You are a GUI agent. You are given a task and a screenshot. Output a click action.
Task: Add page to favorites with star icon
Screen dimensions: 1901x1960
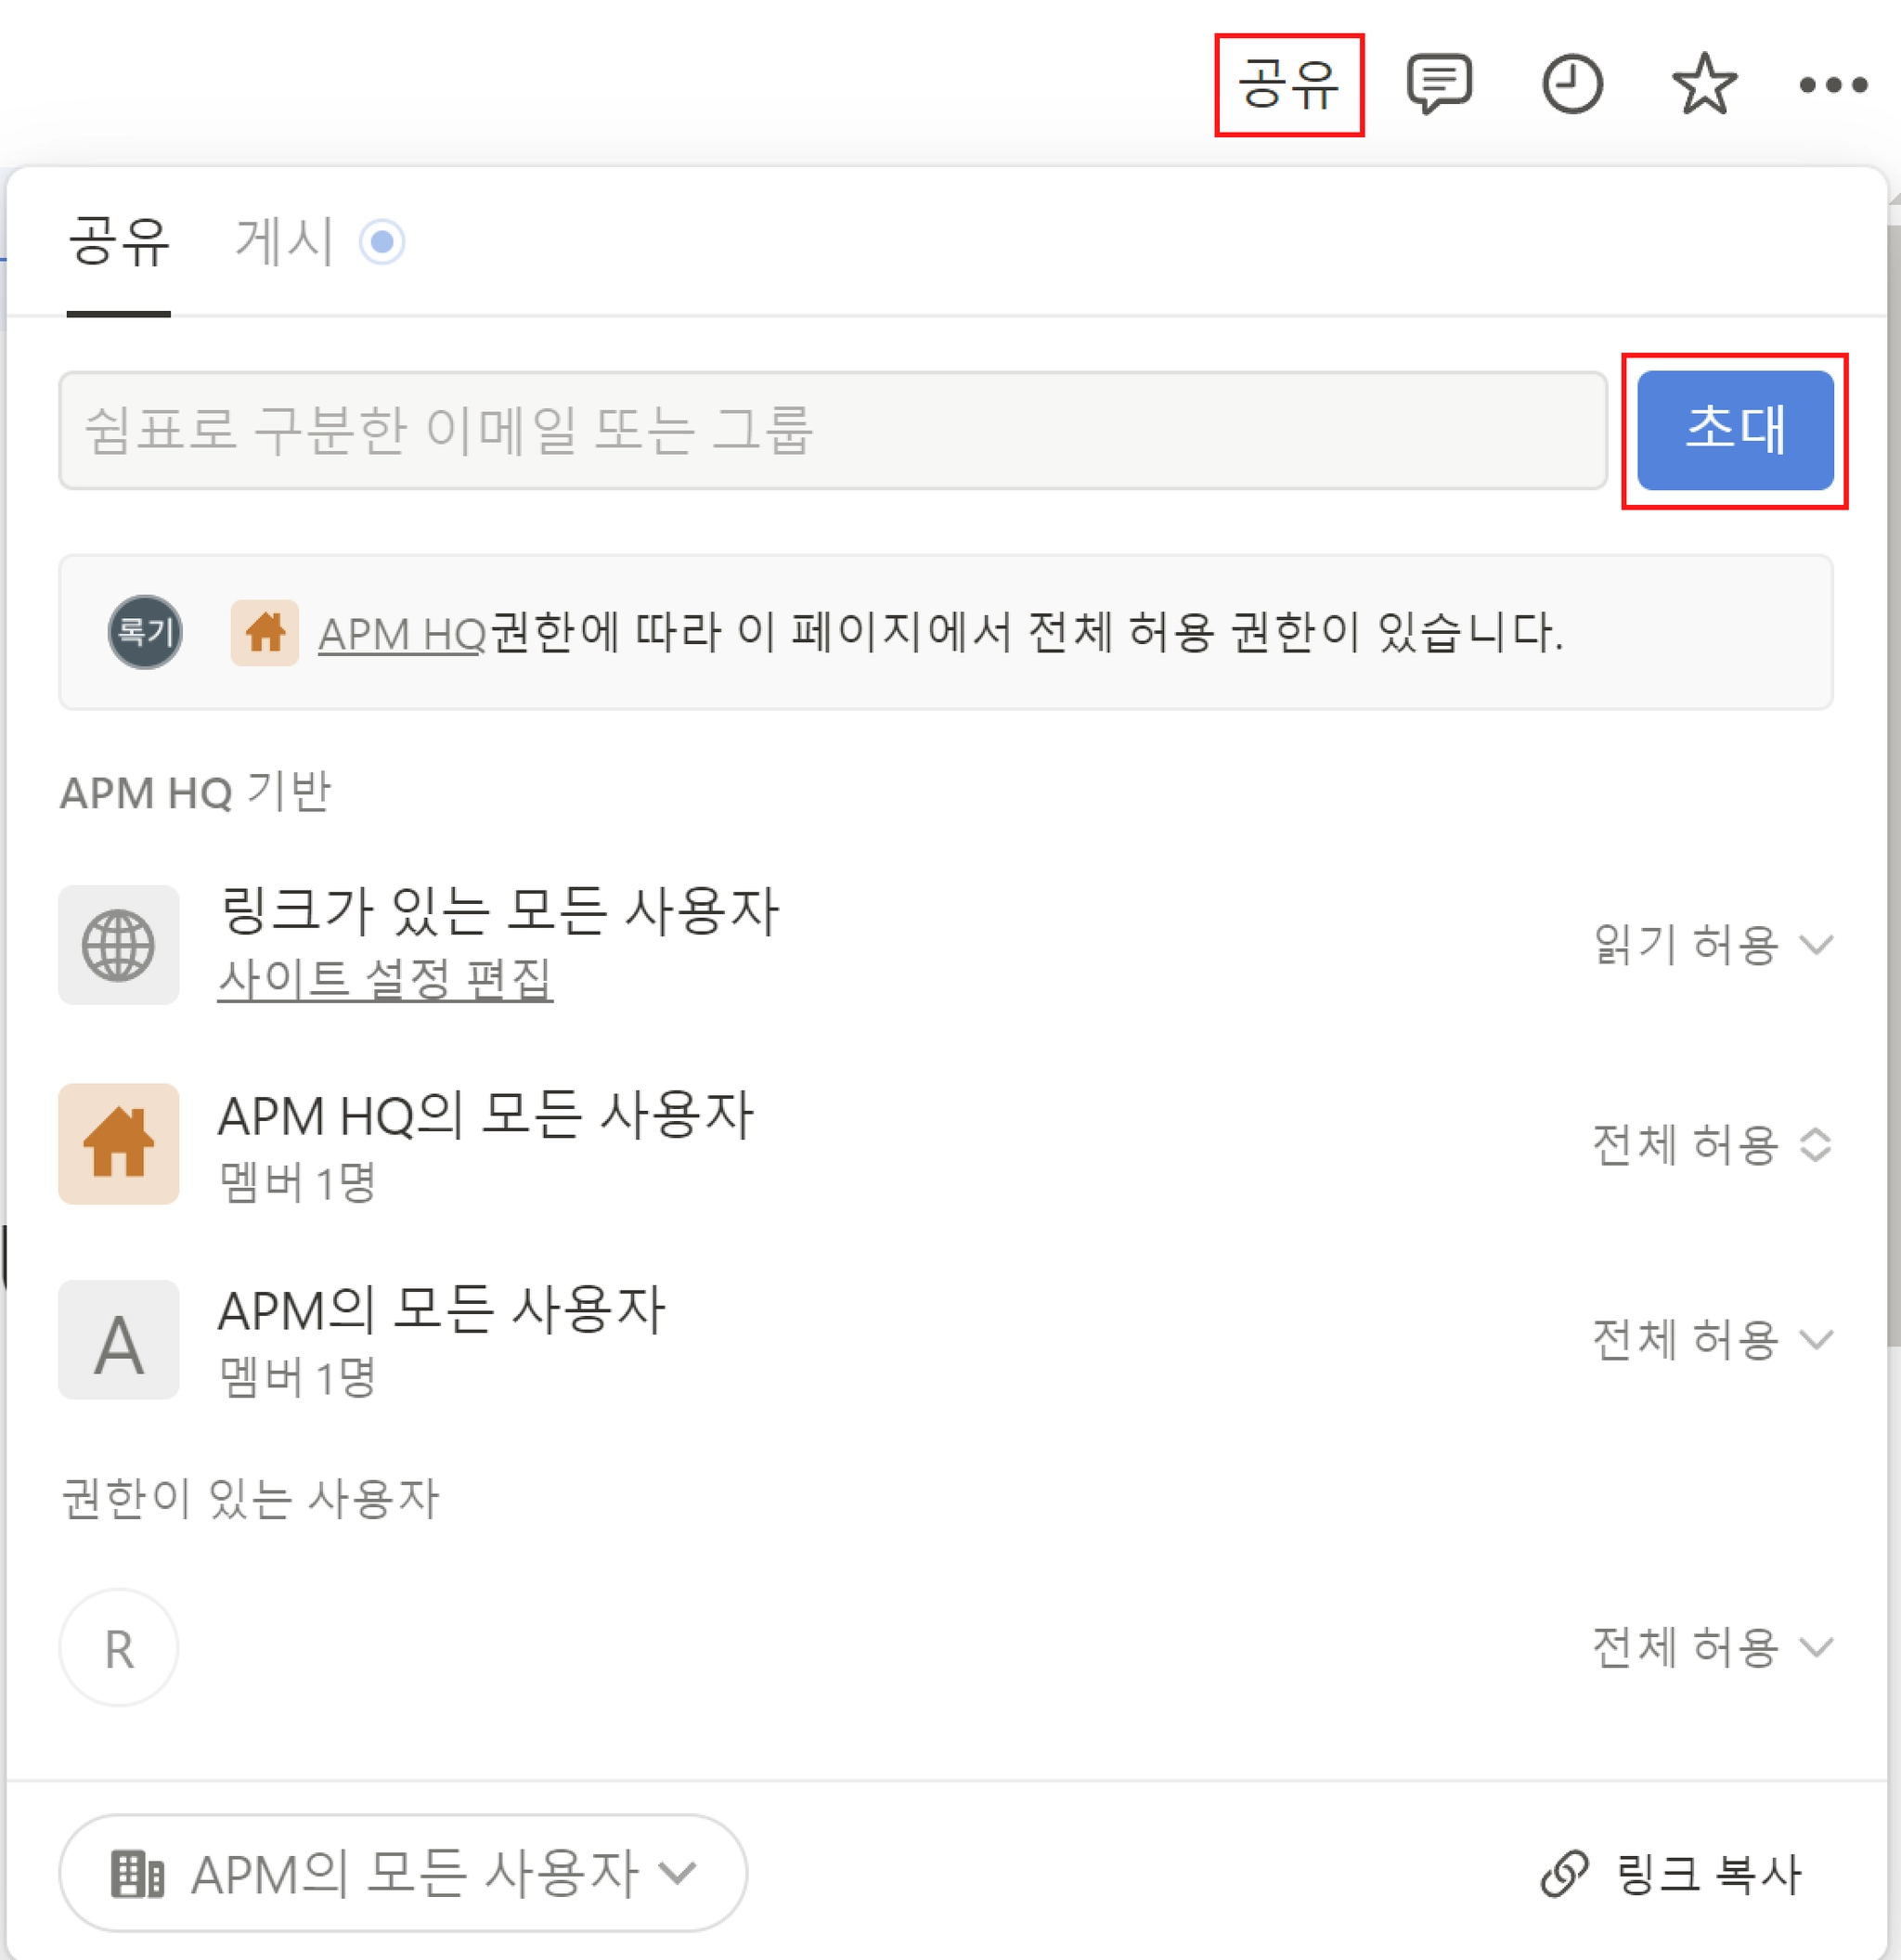tap(1703, 85)
